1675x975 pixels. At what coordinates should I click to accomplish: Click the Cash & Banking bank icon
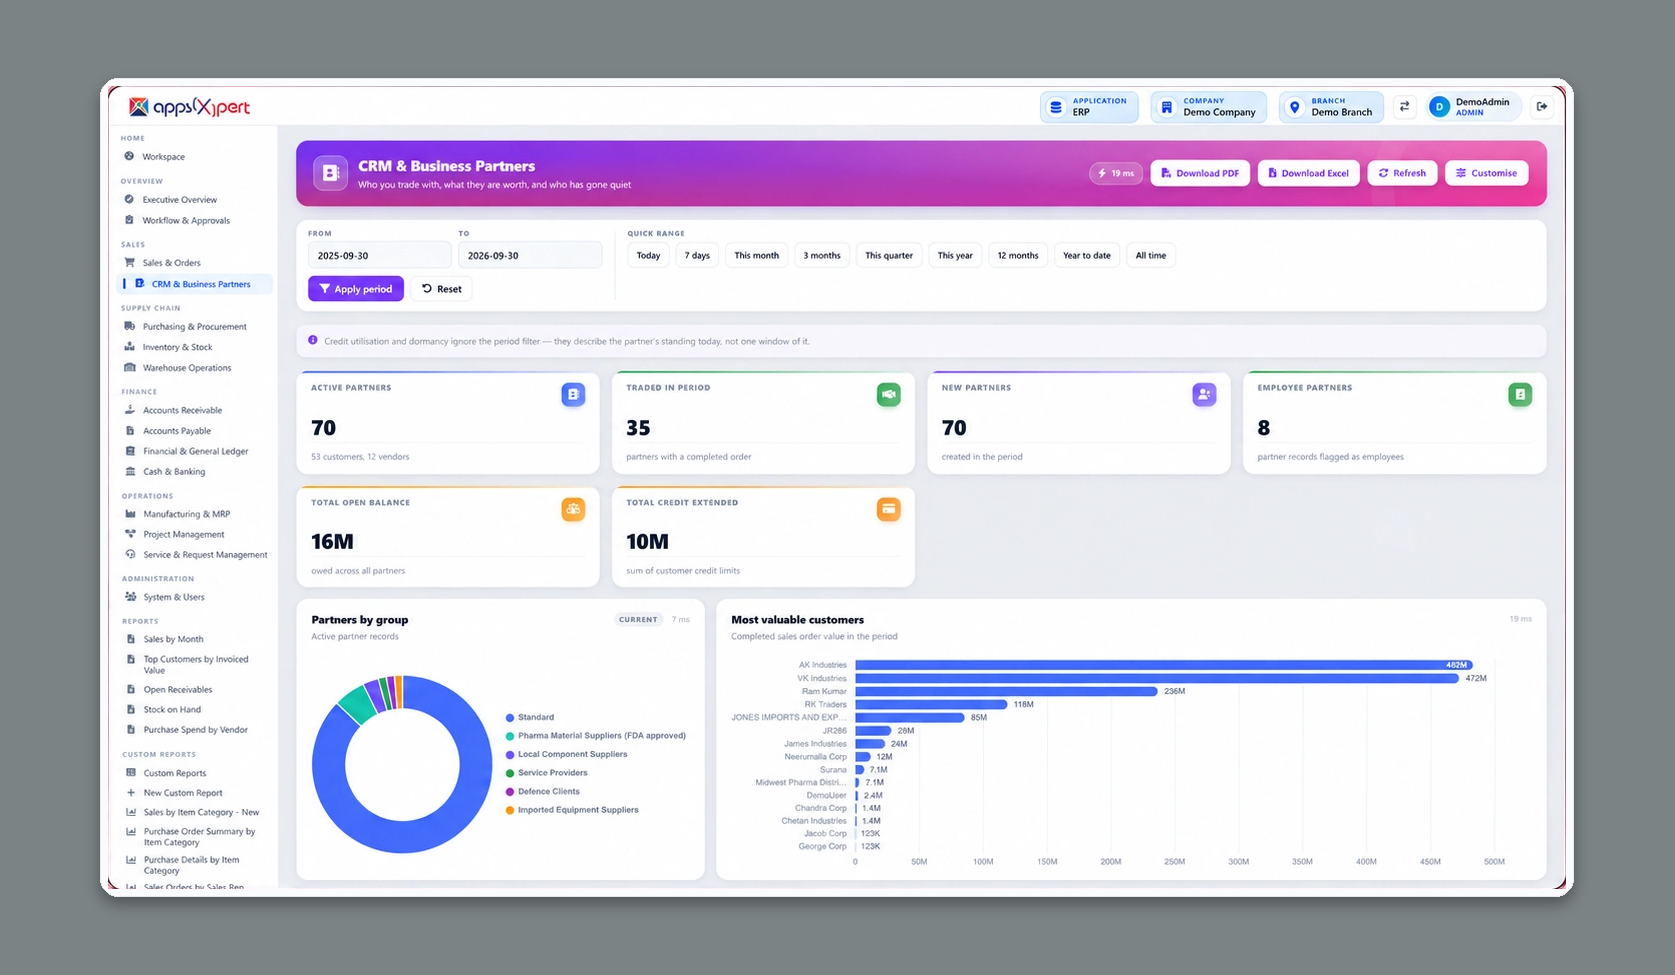[x=130, y=471]
